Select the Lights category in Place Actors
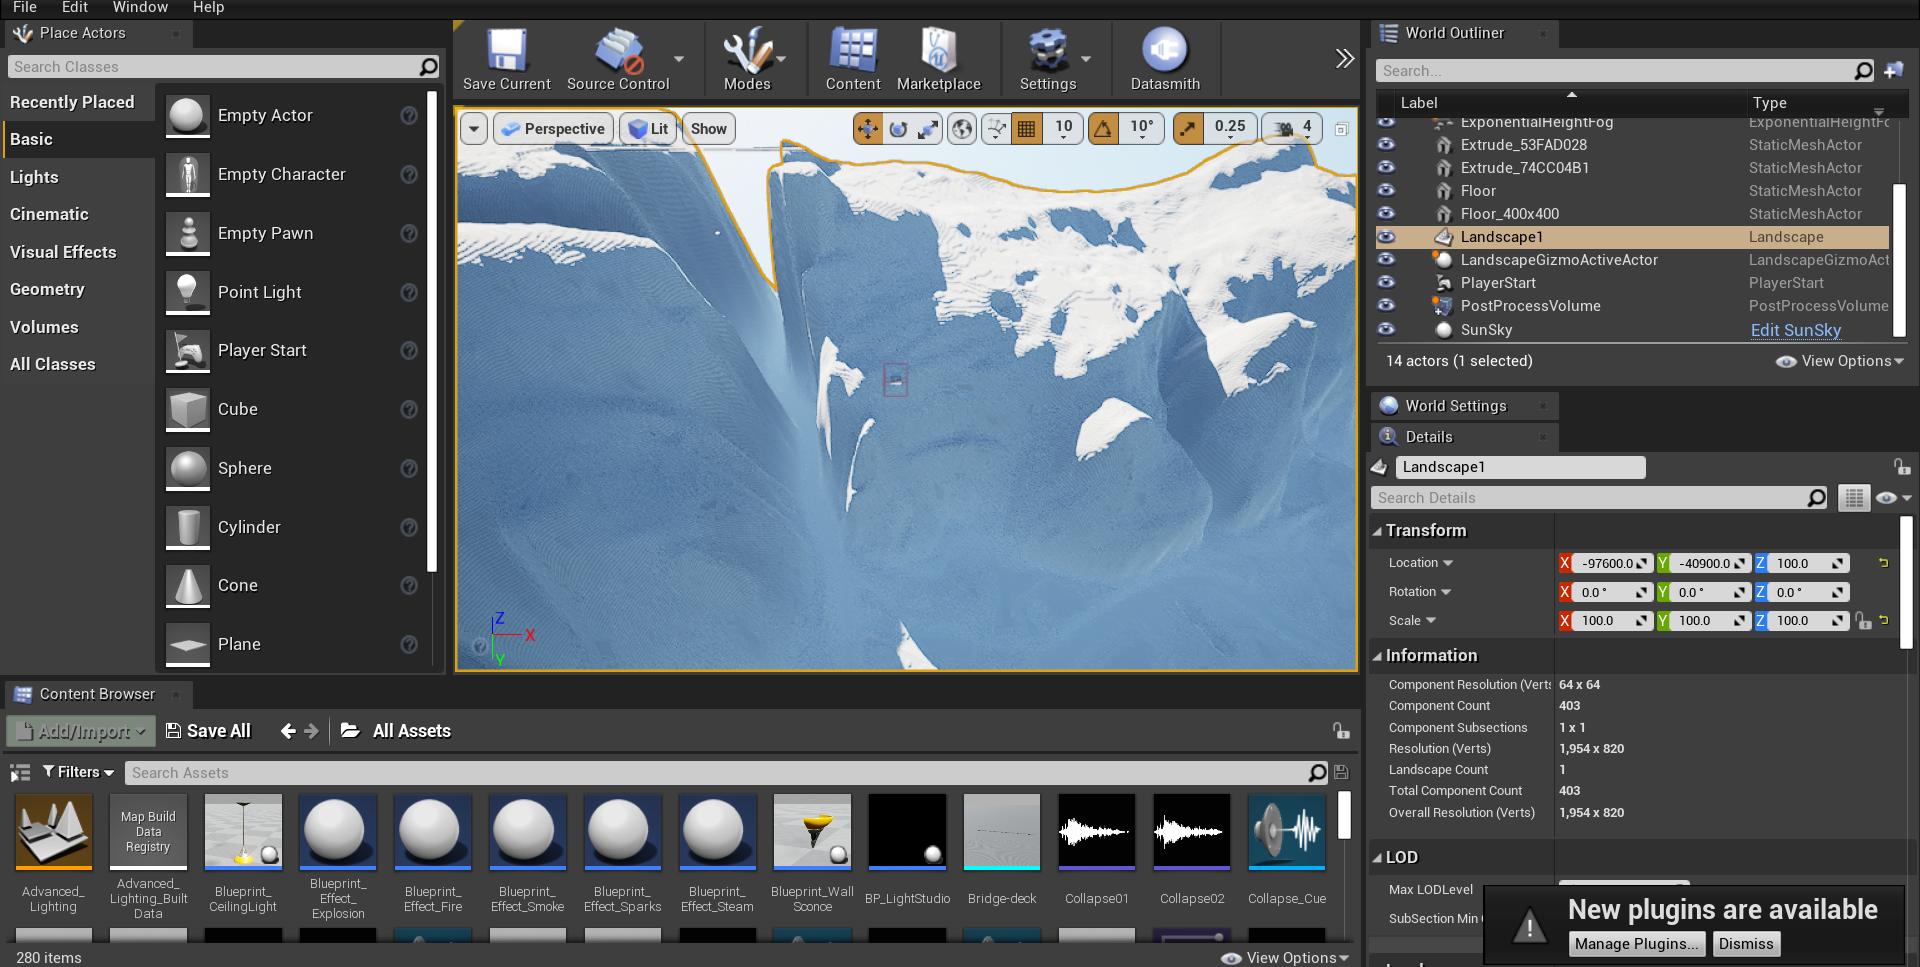 (34, 177)
